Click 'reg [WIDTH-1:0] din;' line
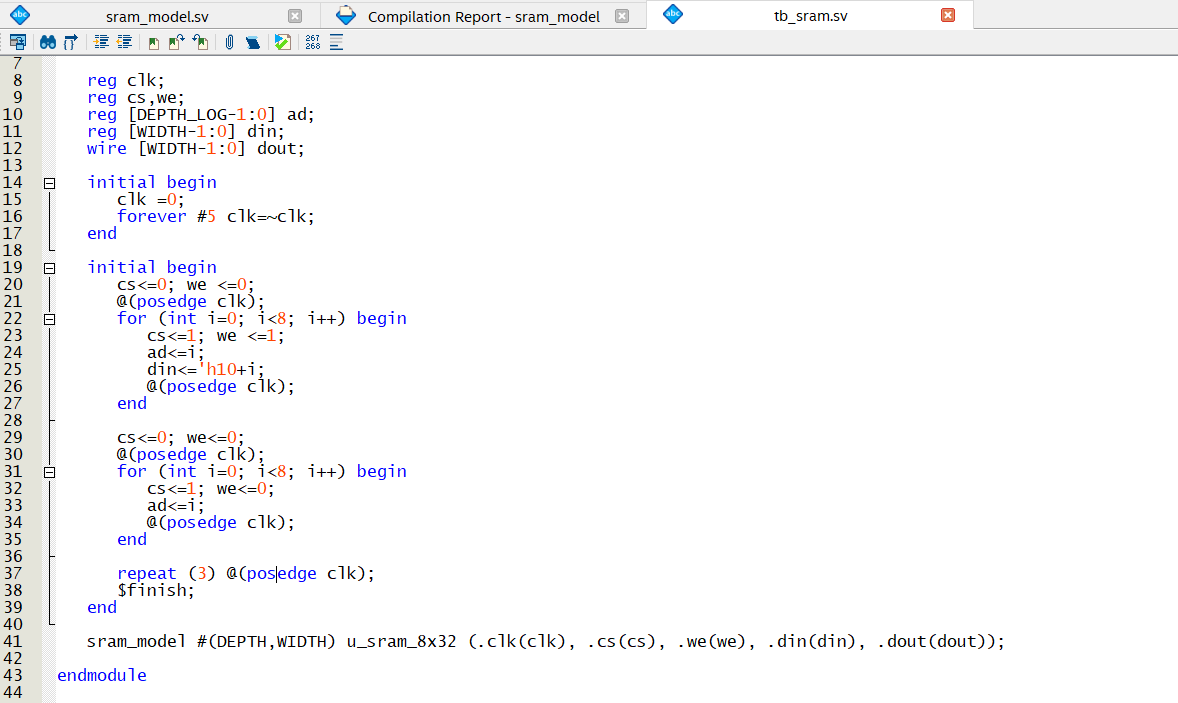The width and height of the screenshot is (1178, 703). tap(186, 131)
